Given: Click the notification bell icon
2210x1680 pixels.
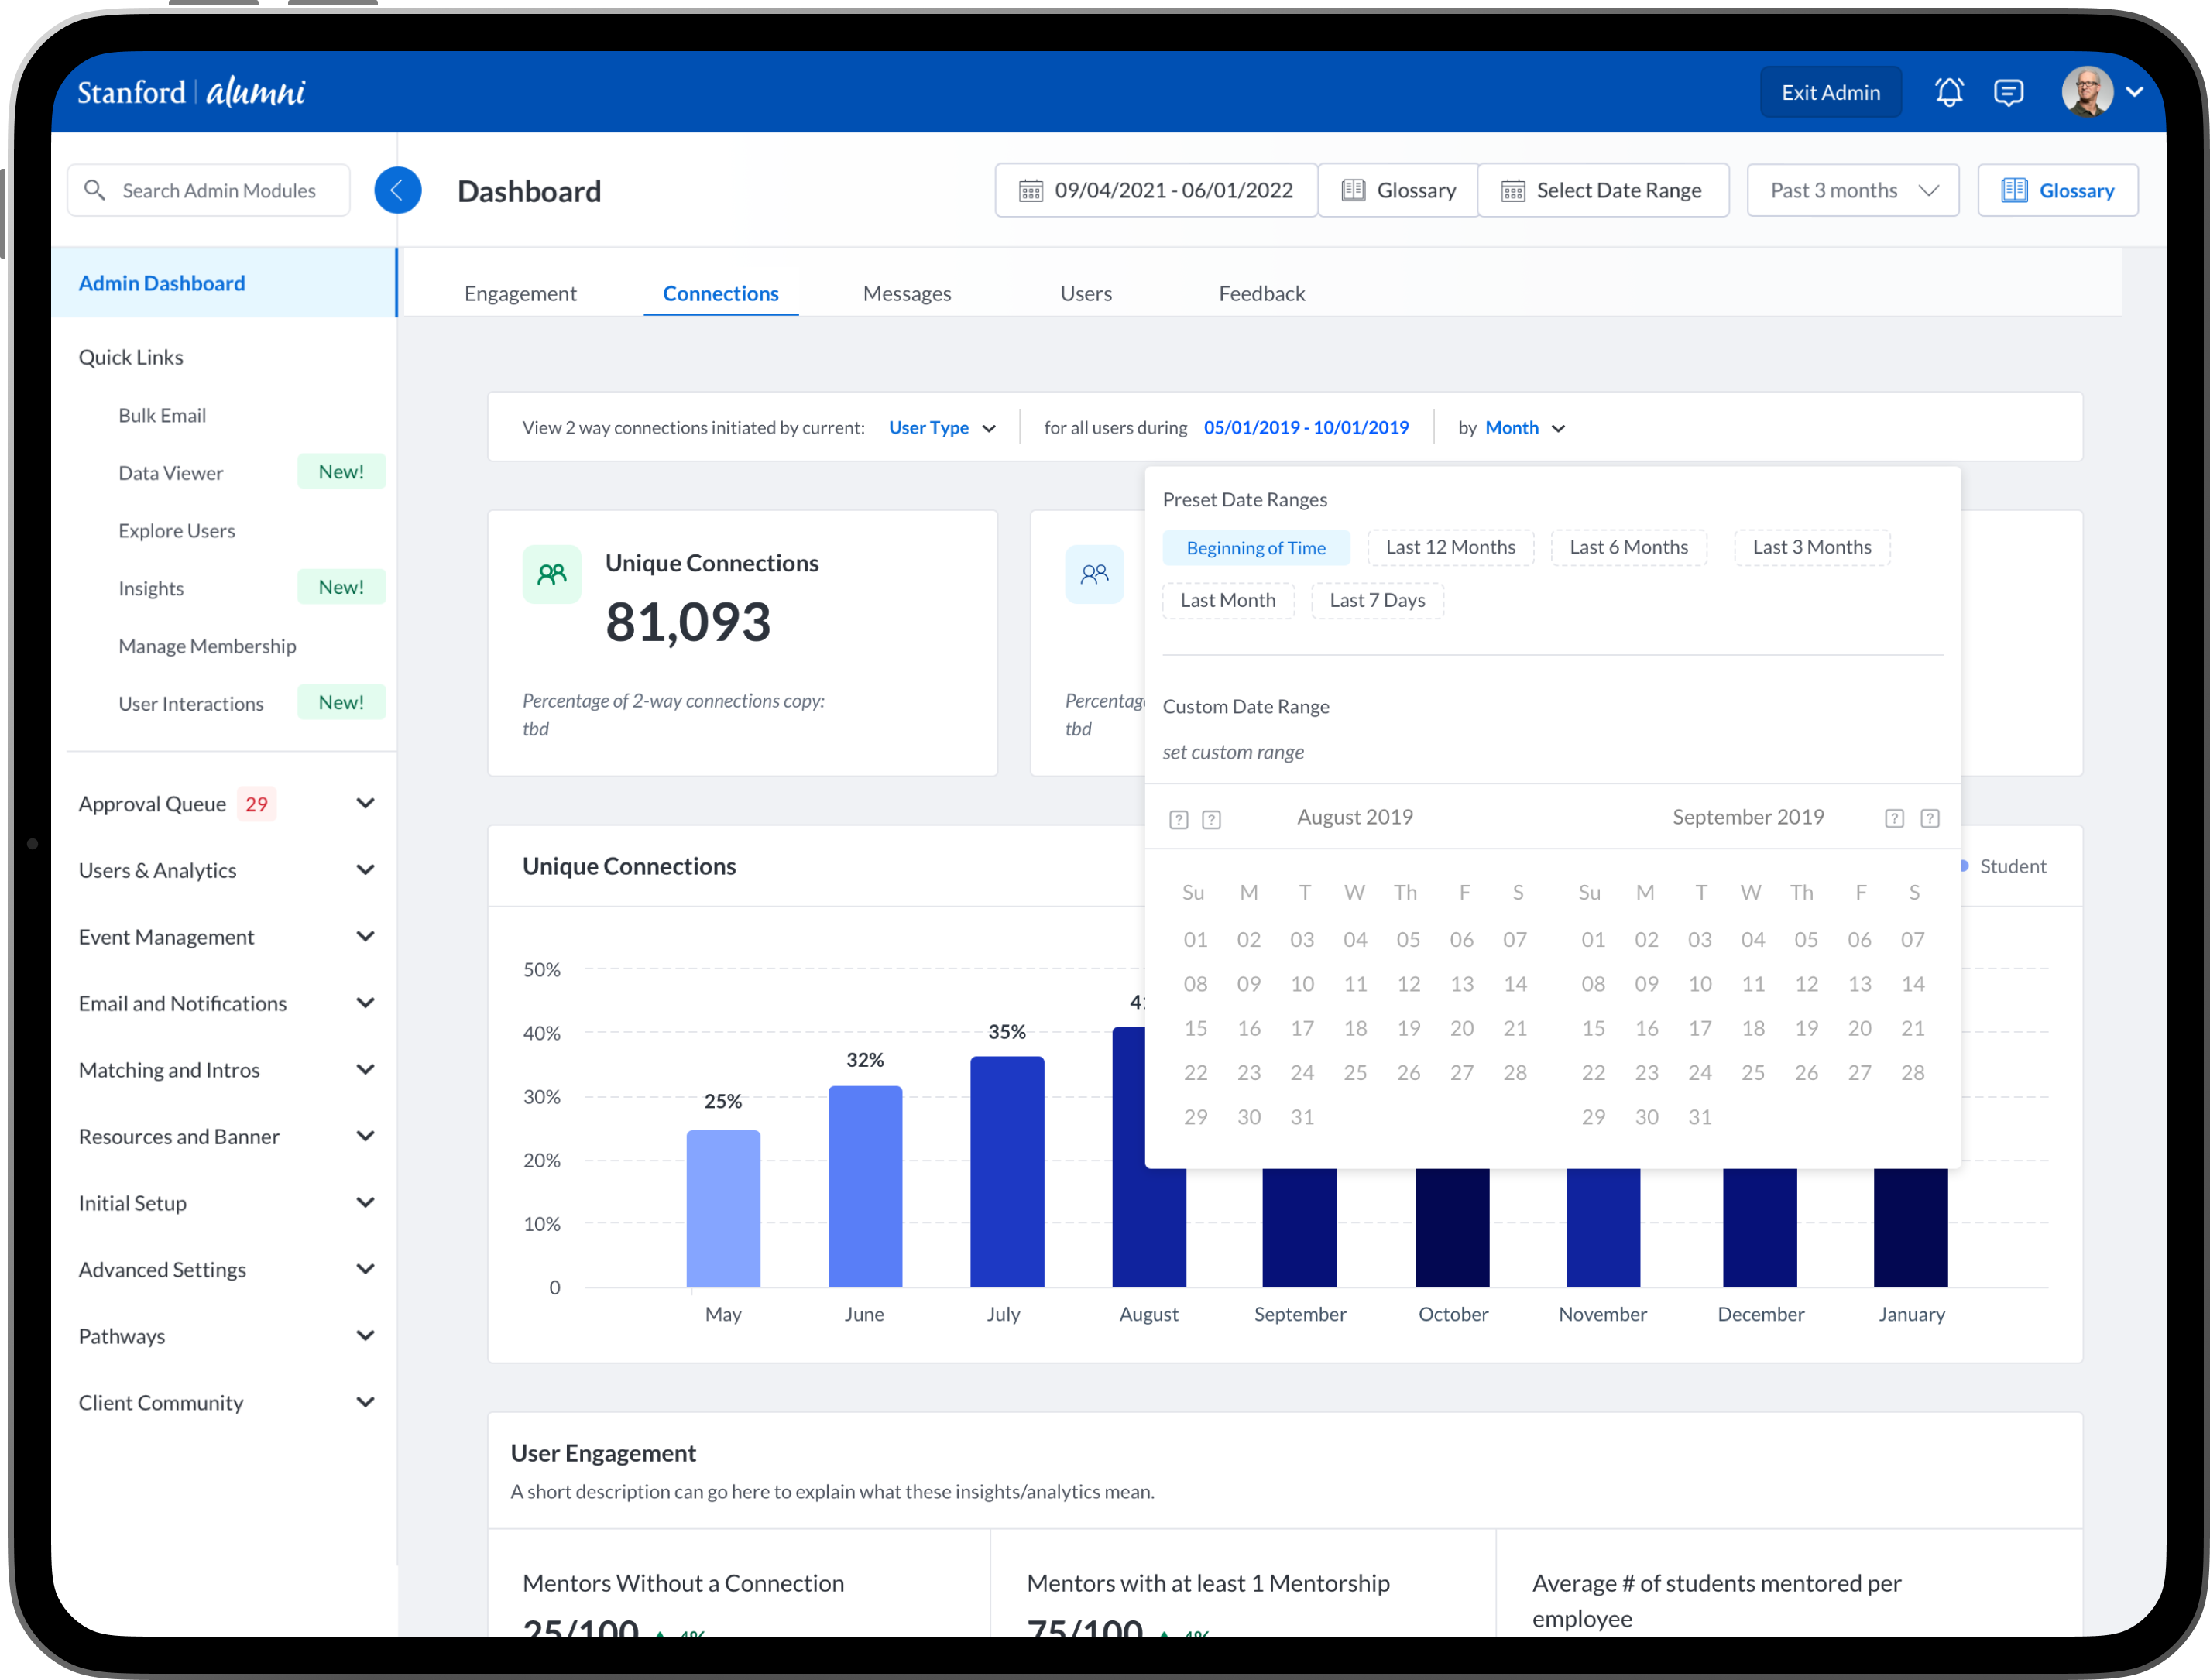Looking at the screenshot, I should click(x=1948, y=92).
